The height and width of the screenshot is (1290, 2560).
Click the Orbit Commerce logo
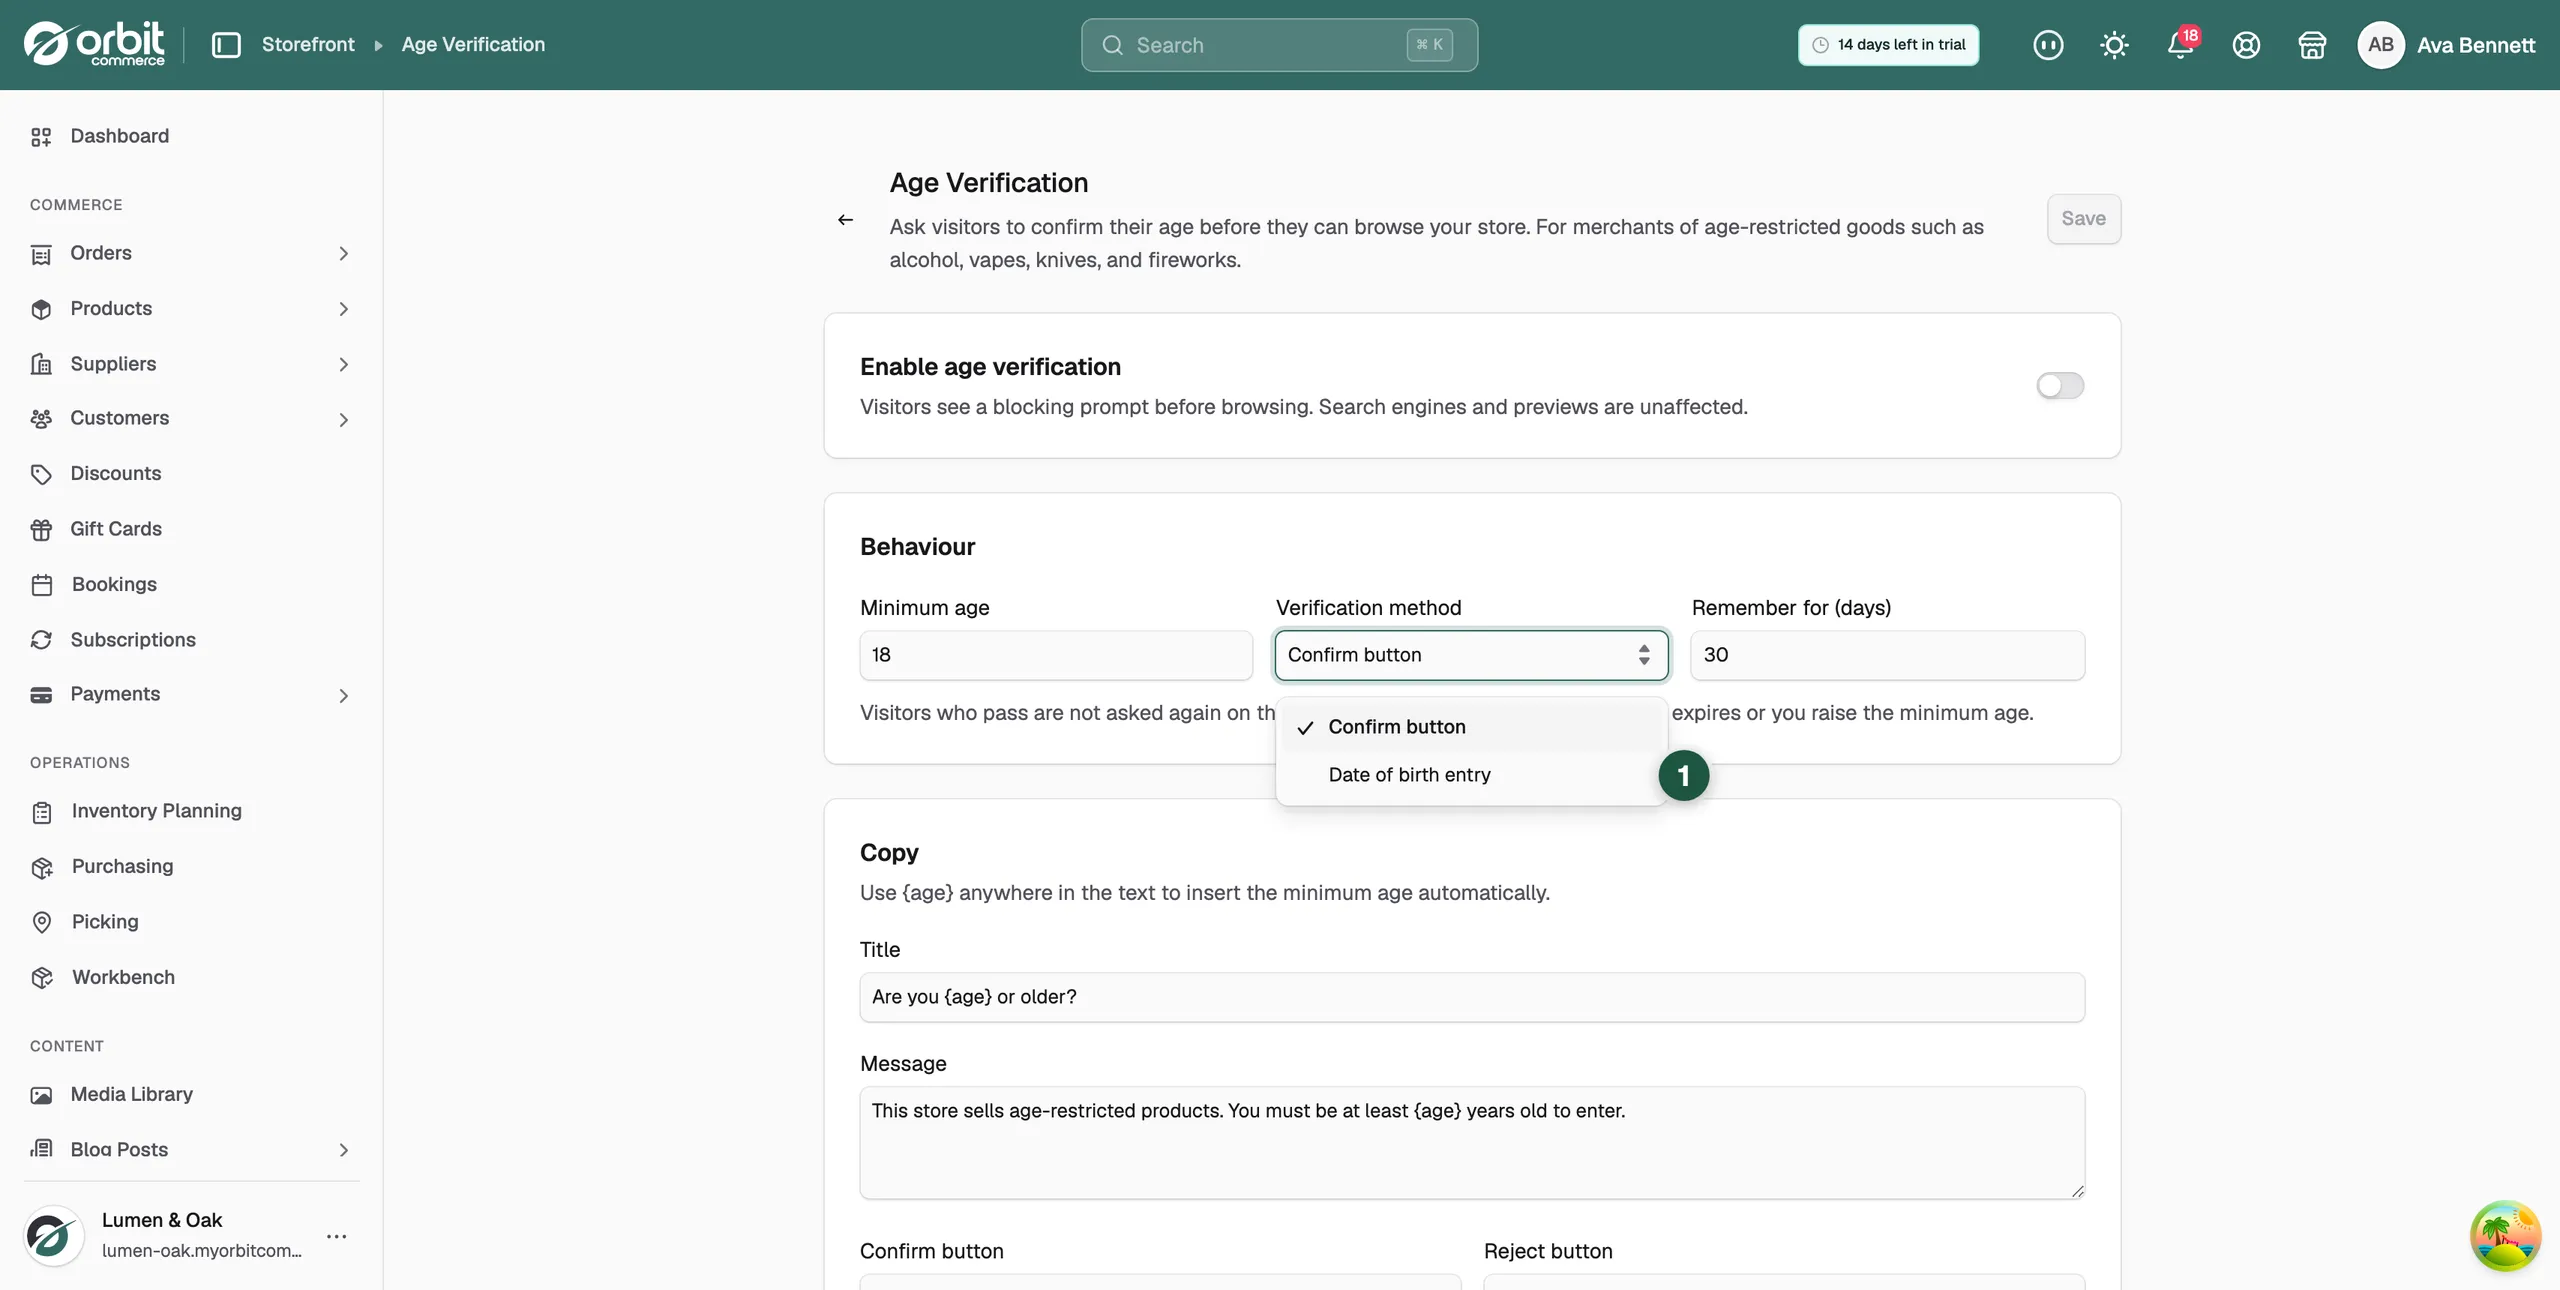point(95,44)
